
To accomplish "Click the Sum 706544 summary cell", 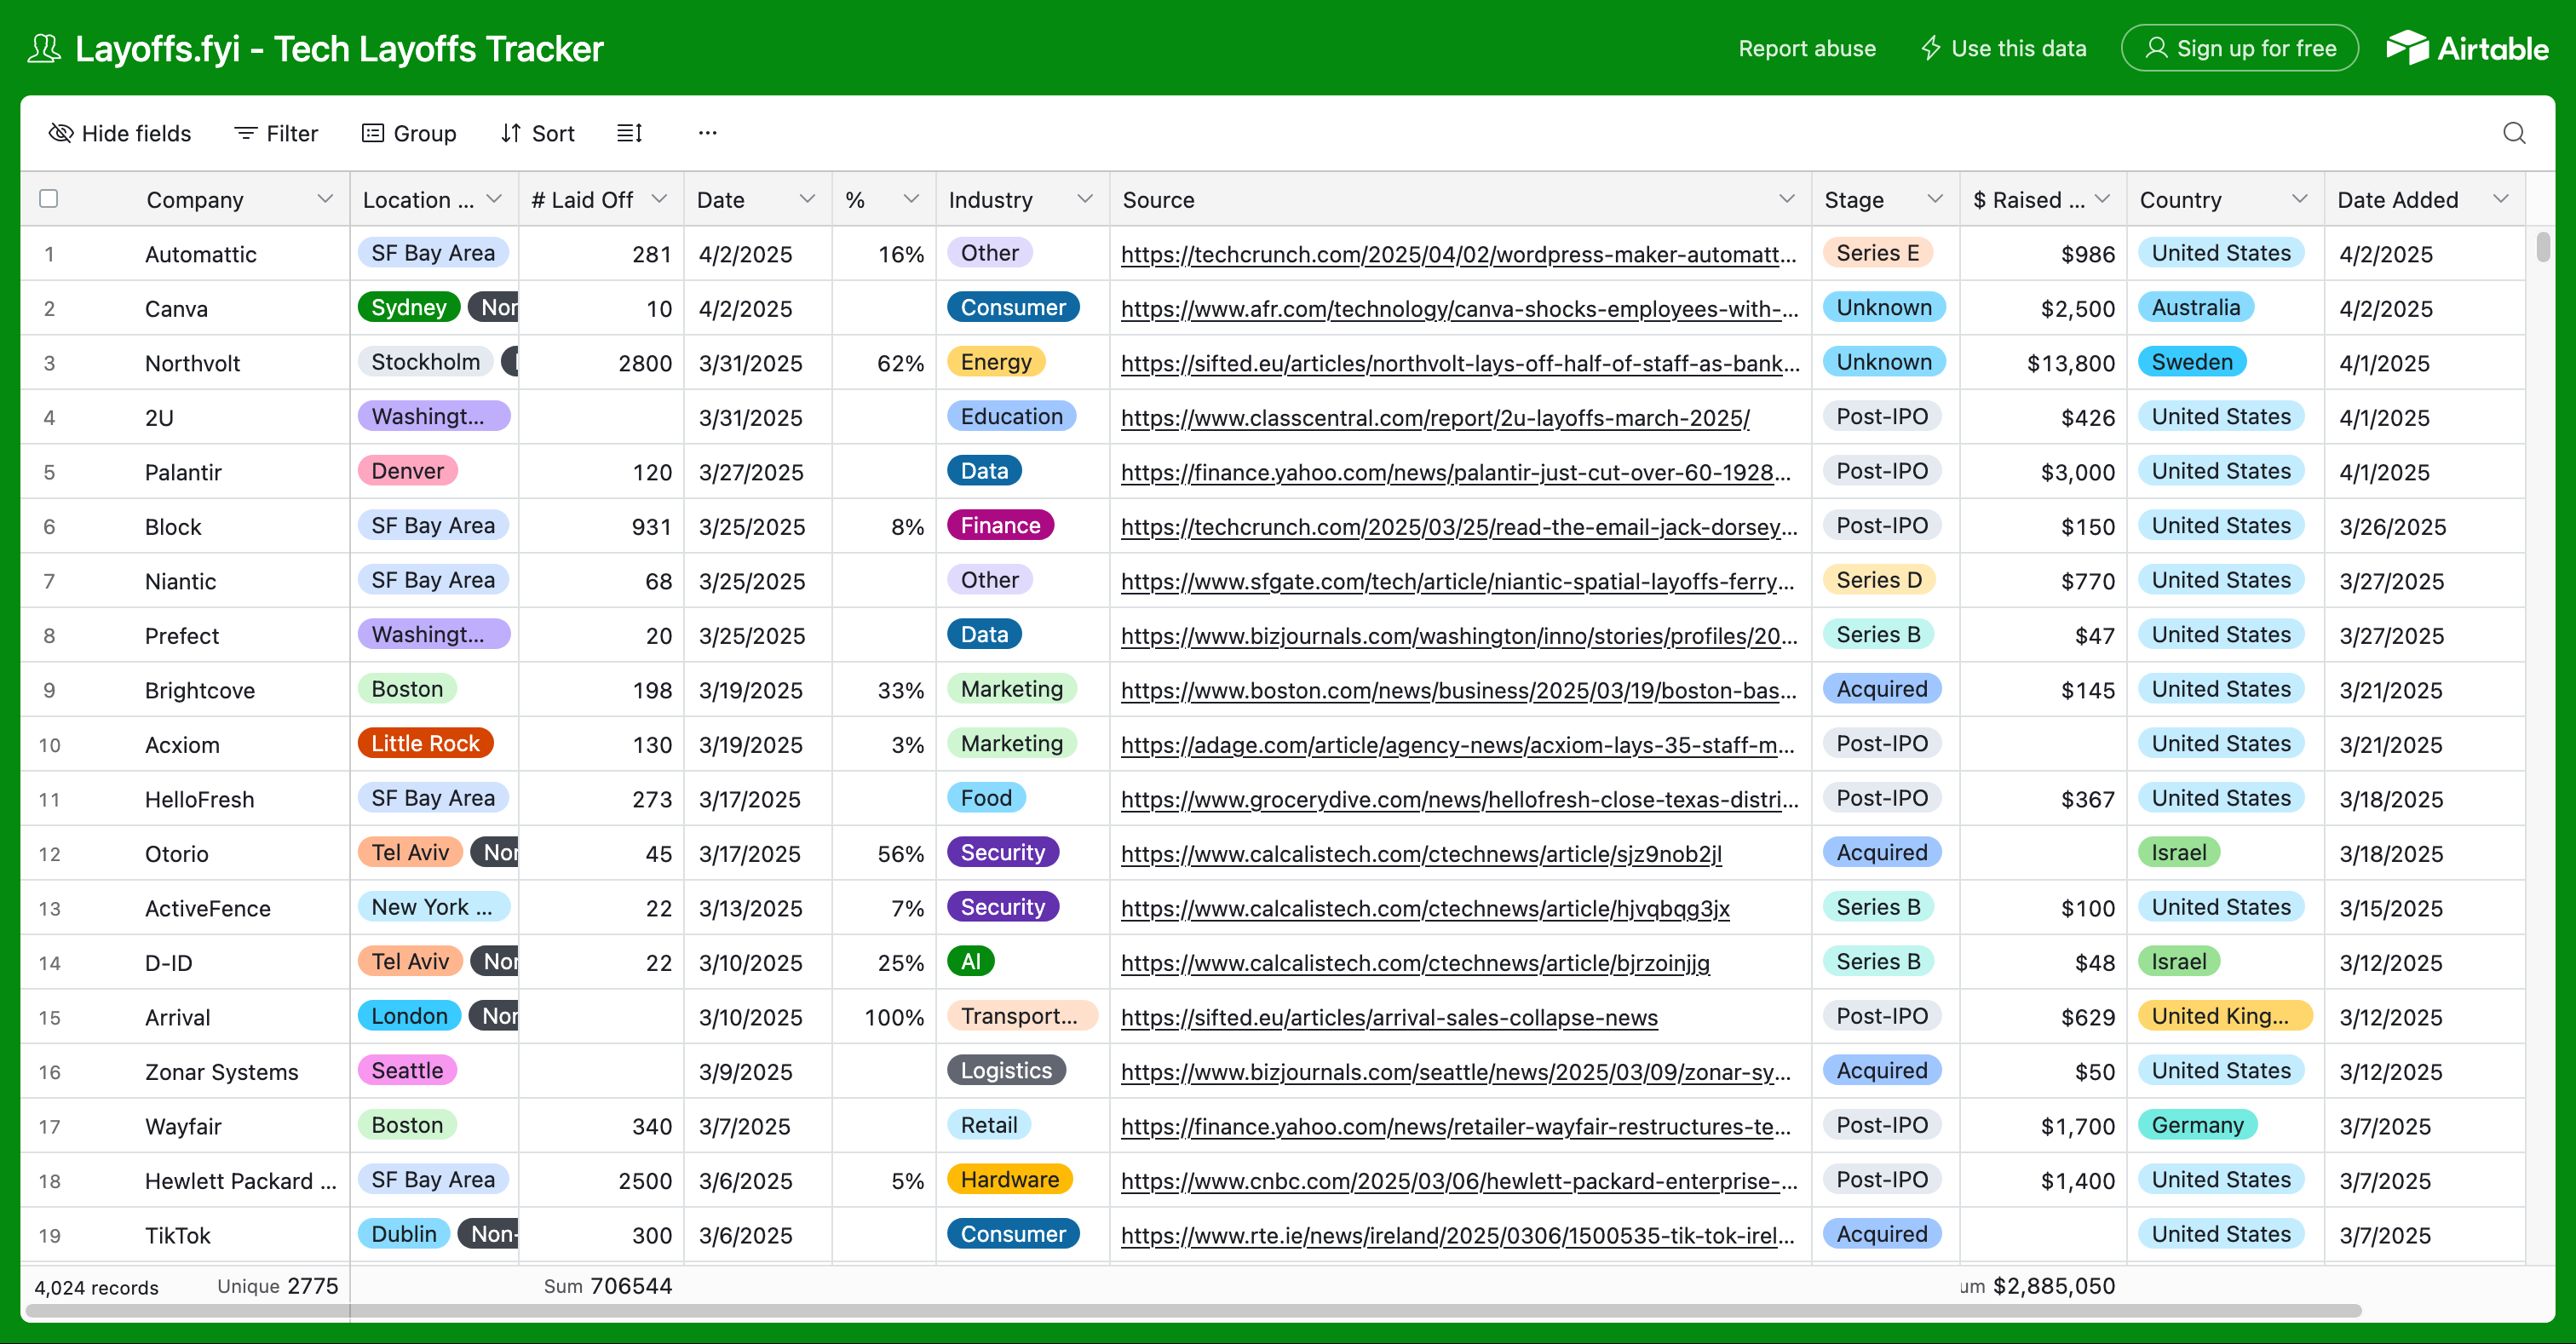I will pos(607,1286).
